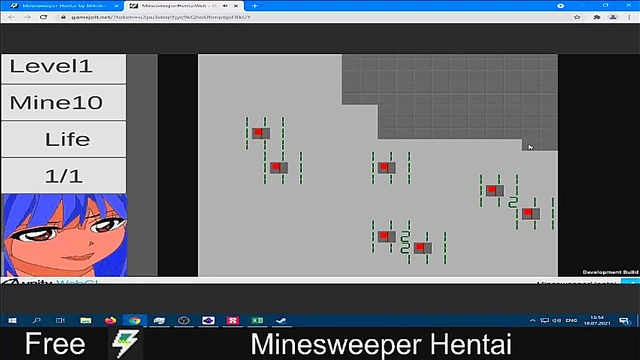
Task: Click the flagged tile right of the stacked 2s
Action: tap(422, 248)
